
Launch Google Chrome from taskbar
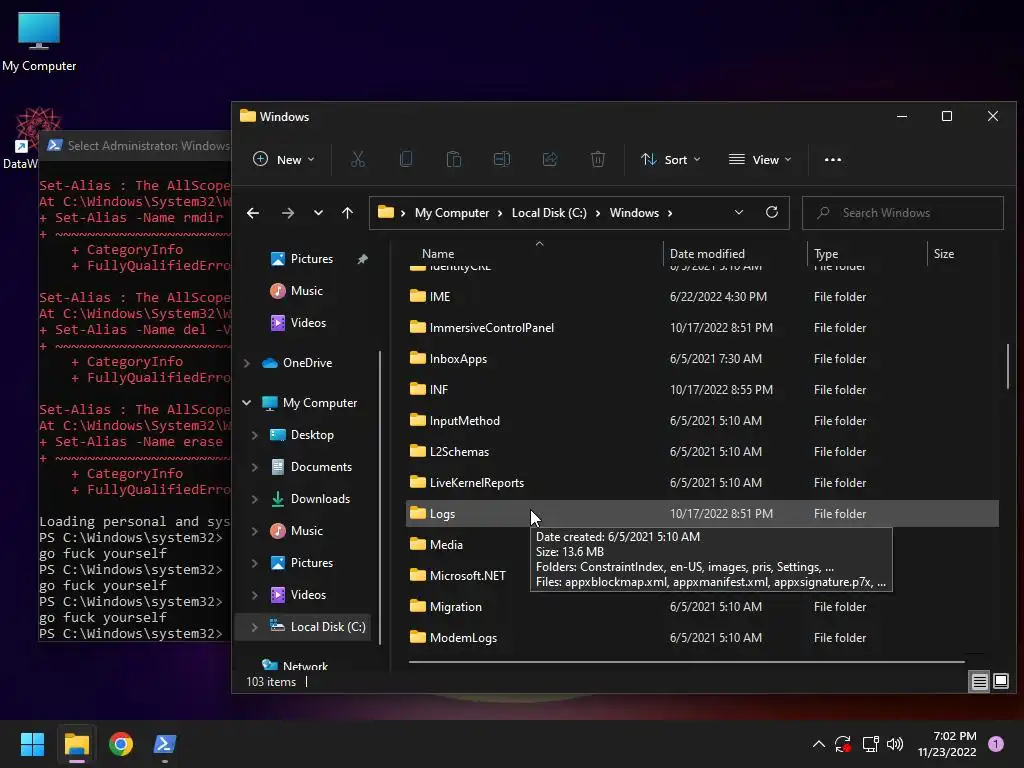pos(121,744)
